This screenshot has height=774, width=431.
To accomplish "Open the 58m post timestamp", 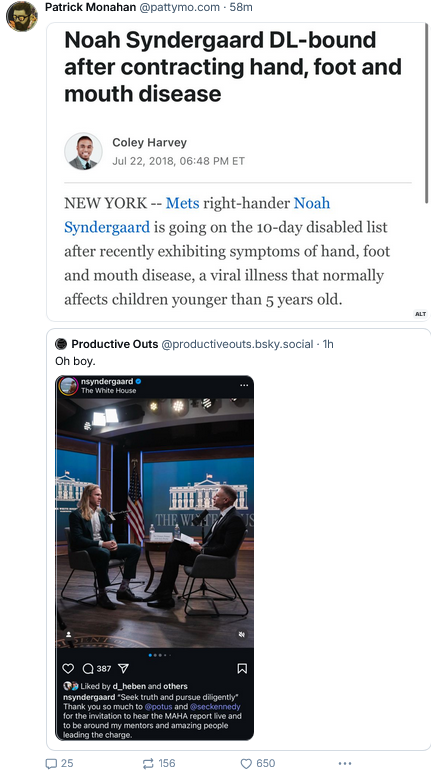I will click(241, 7).
